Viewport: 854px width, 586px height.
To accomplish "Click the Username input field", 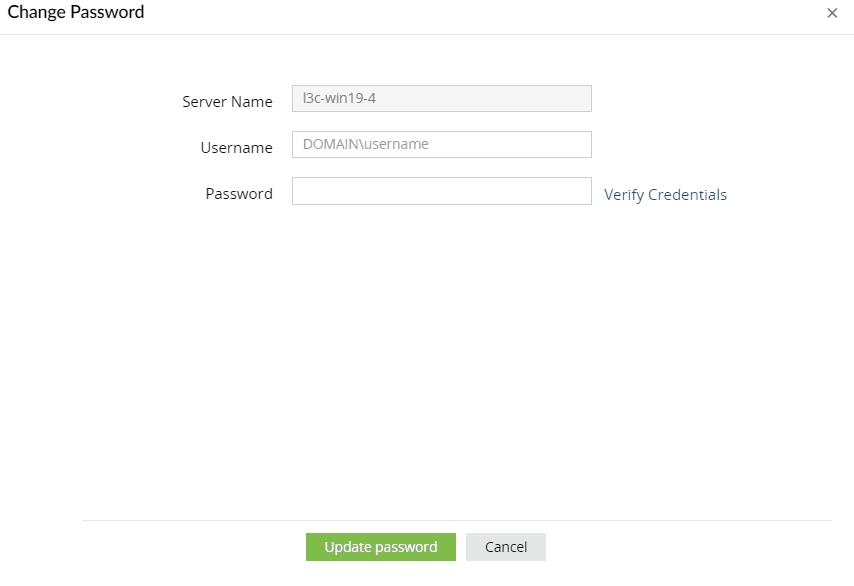I will click(441, 144).
